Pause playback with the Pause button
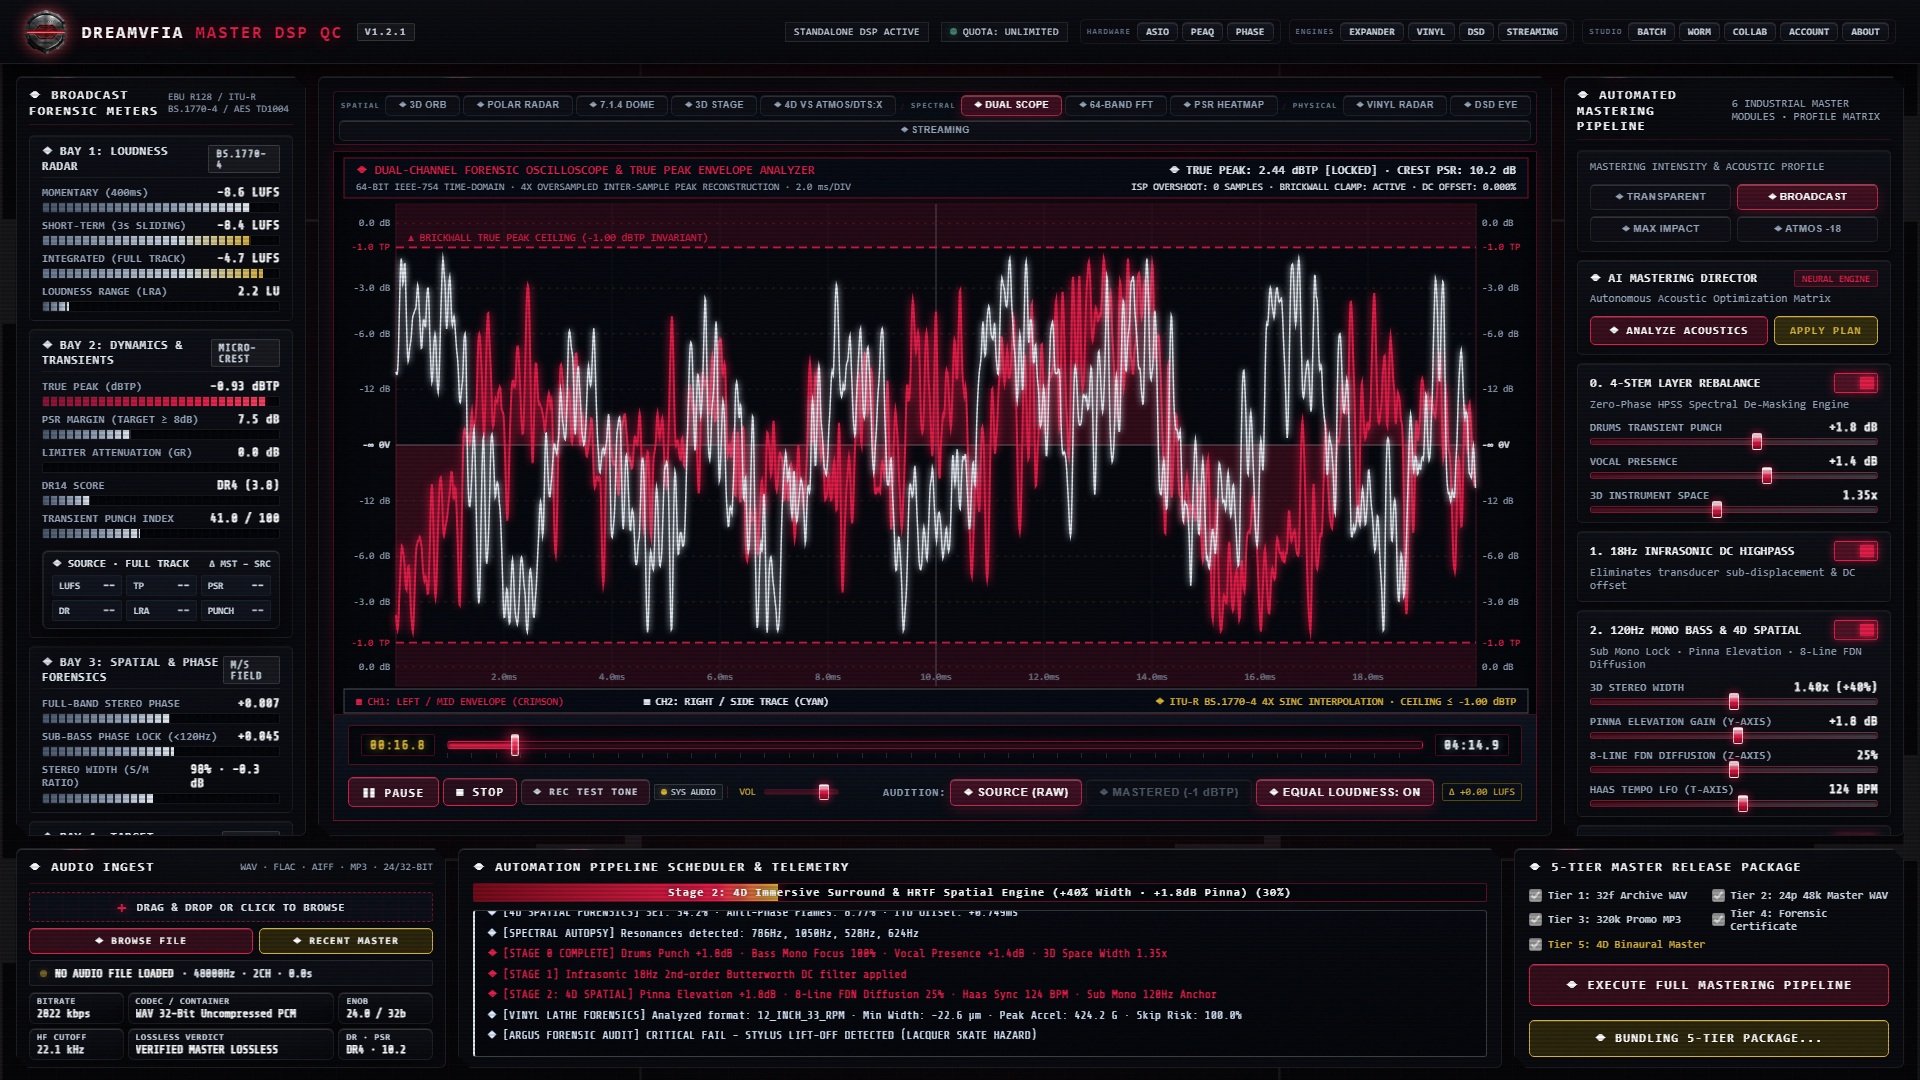The image size is (1920, 1080). click(393, 792)
